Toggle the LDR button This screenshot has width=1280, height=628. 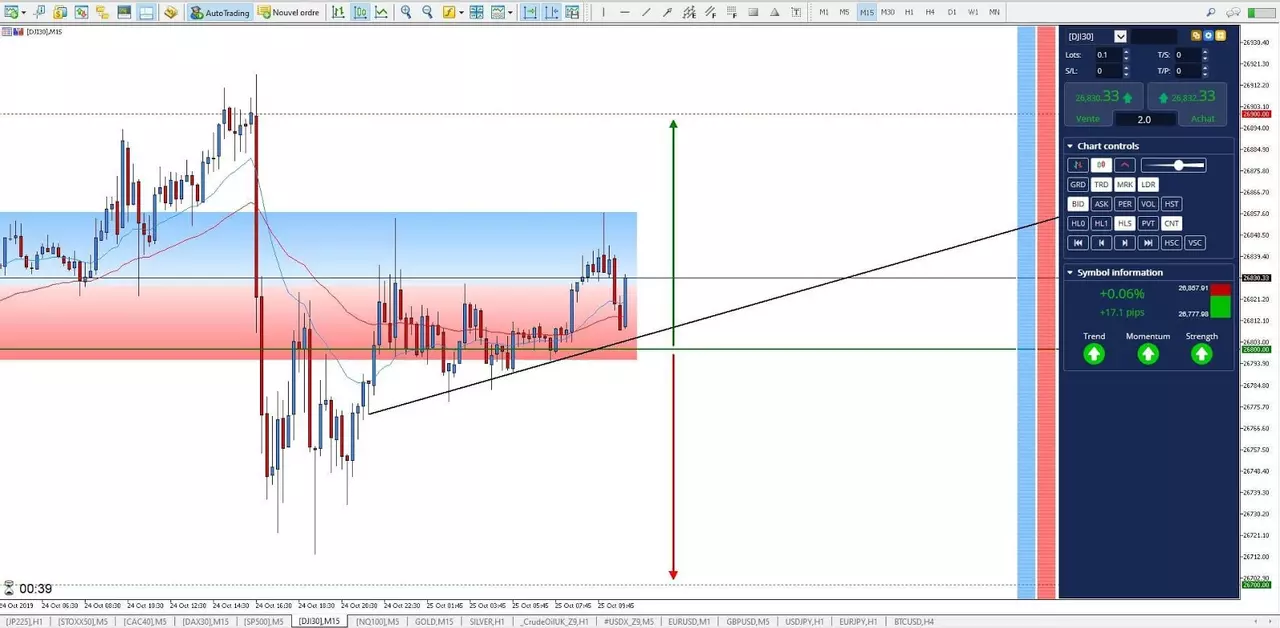click(1148, 185)
